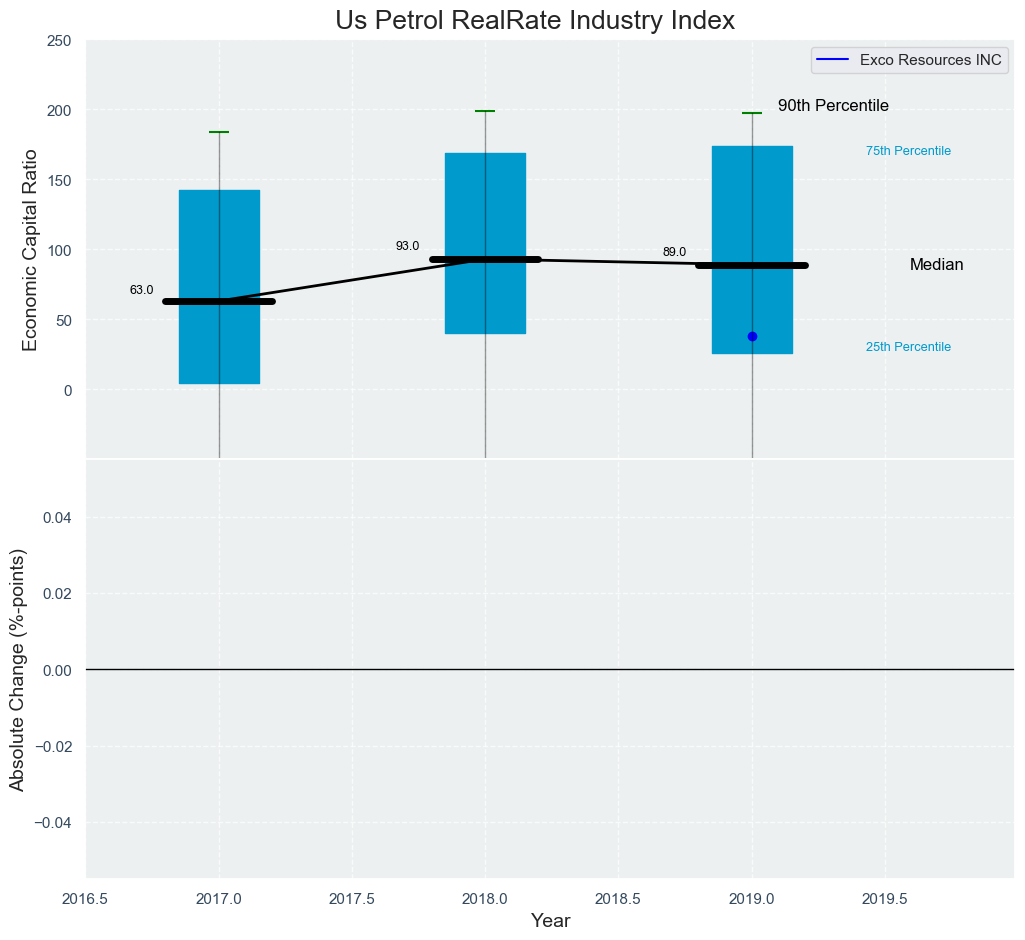Click the green 90th percentile cap for 2019
The image size is (1025, 940).
(x=752, y=113)
